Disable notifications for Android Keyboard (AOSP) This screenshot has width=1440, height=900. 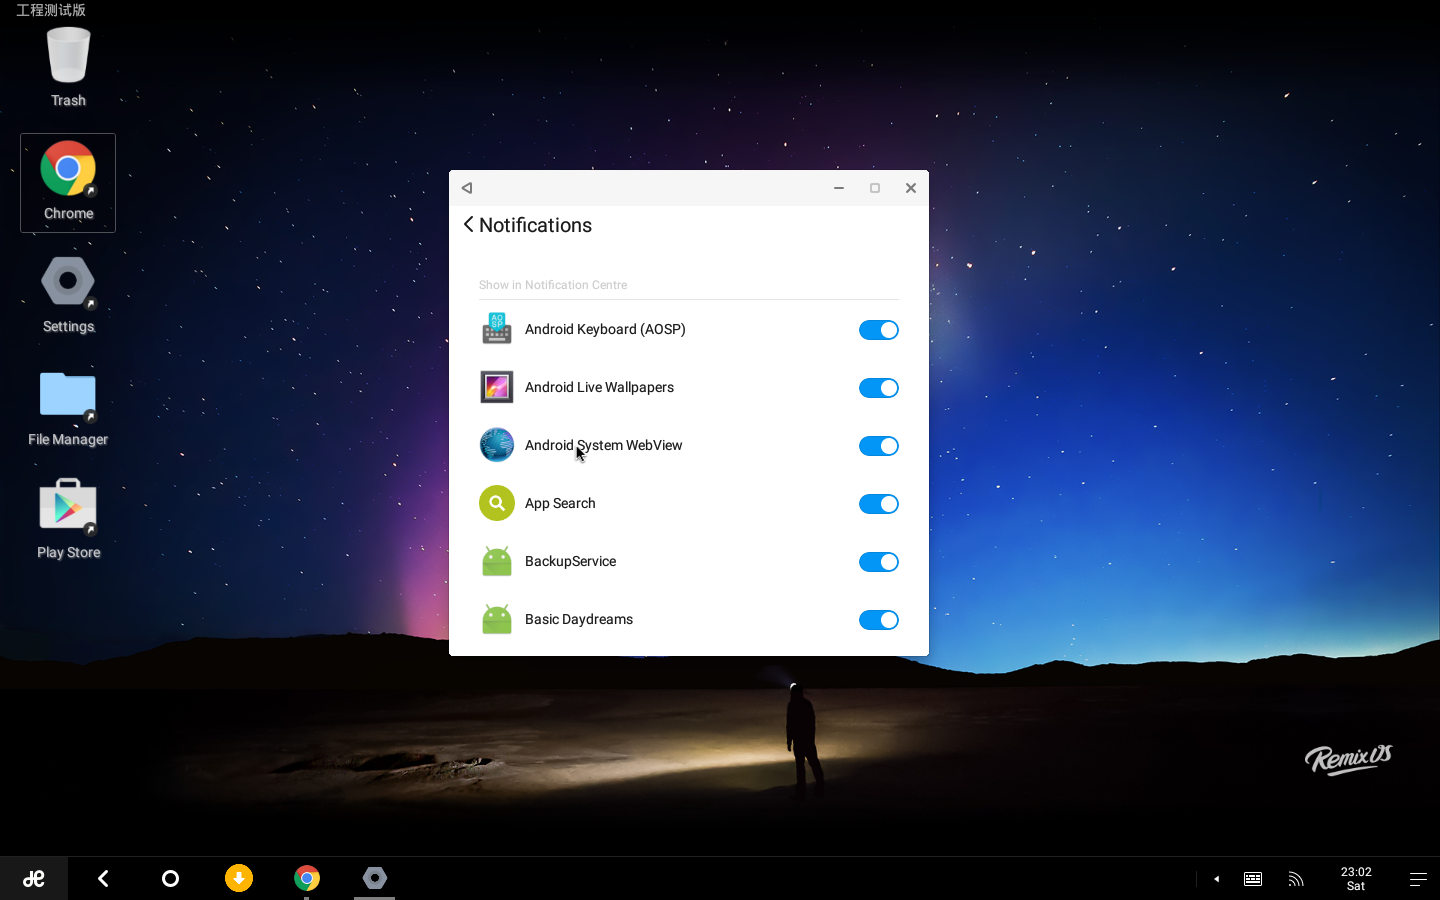879,330
